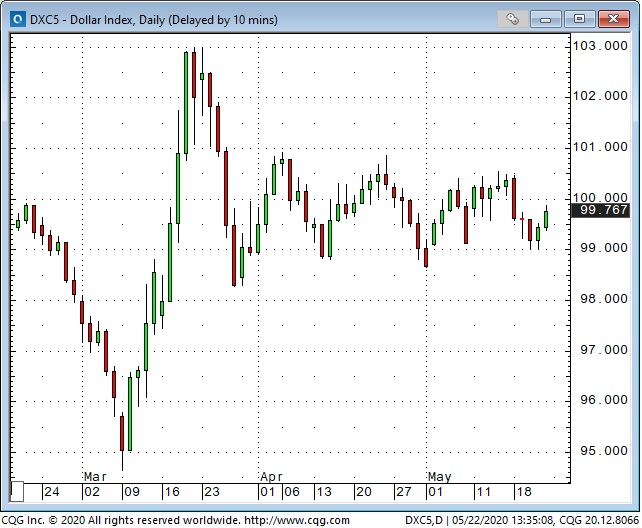The height and width of the screenshot is (528, 642).
Task: Click the date label 20 on time axis
Action: pyautogui.click(x=364, y=492)
